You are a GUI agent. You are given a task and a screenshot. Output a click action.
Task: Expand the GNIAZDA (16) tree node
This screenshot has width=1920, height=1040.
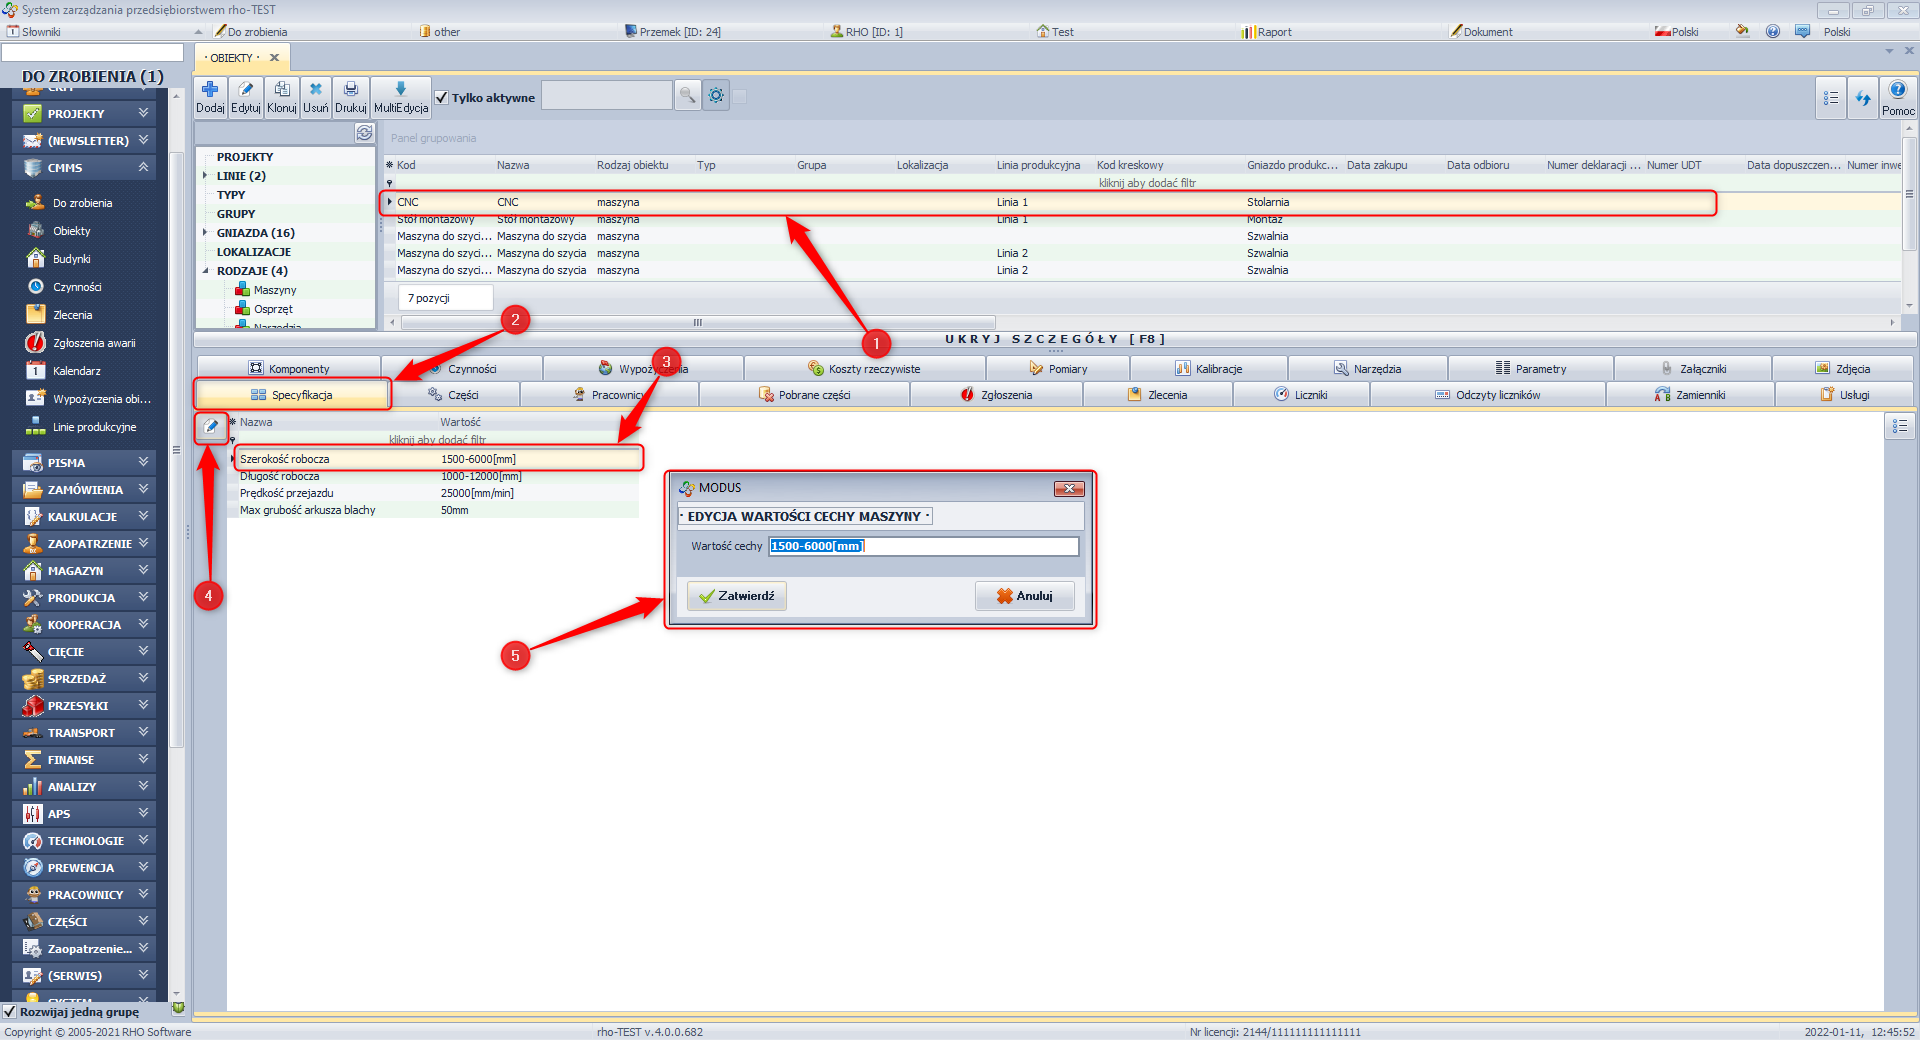tap(206, 233)
